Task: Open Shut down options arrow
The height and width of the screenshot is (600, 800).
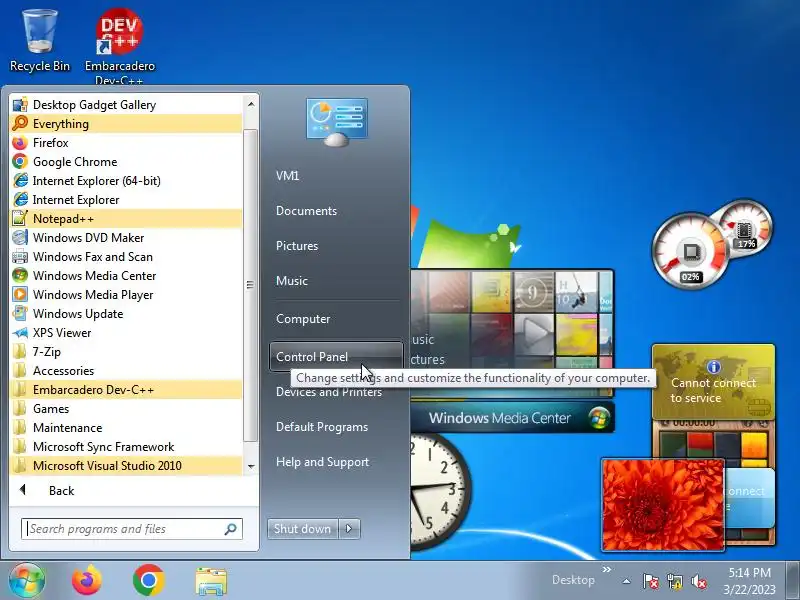Action: 349,529
